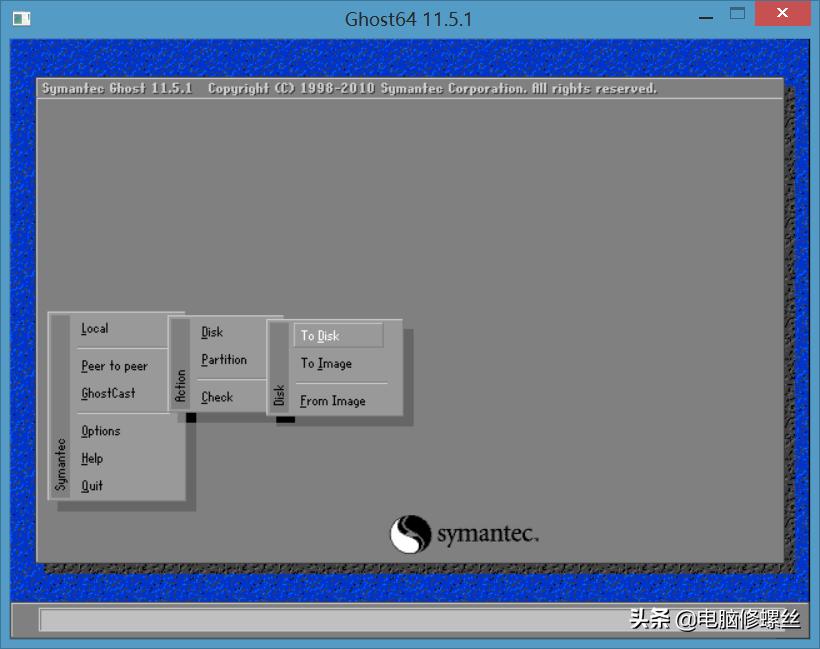Choose GhostCast from Symantec menu
Viewport: 820px width, 649px height.
point(108,393)
